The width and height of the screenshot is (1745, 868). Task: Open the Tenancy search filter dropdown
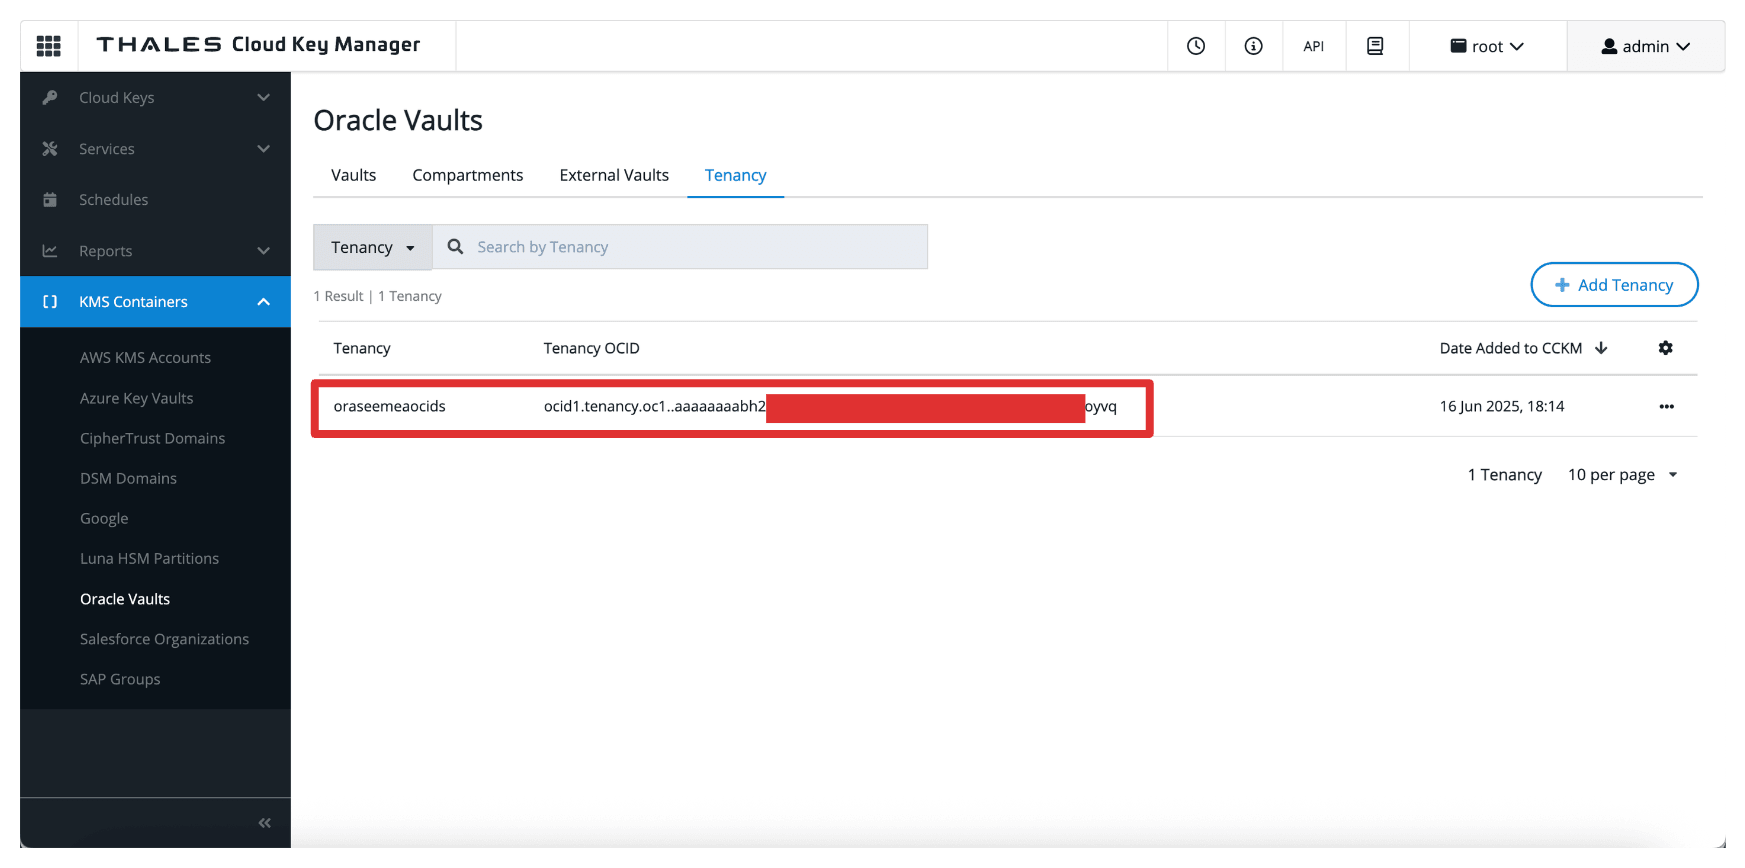pyautogui.click(x=373, y=247)
